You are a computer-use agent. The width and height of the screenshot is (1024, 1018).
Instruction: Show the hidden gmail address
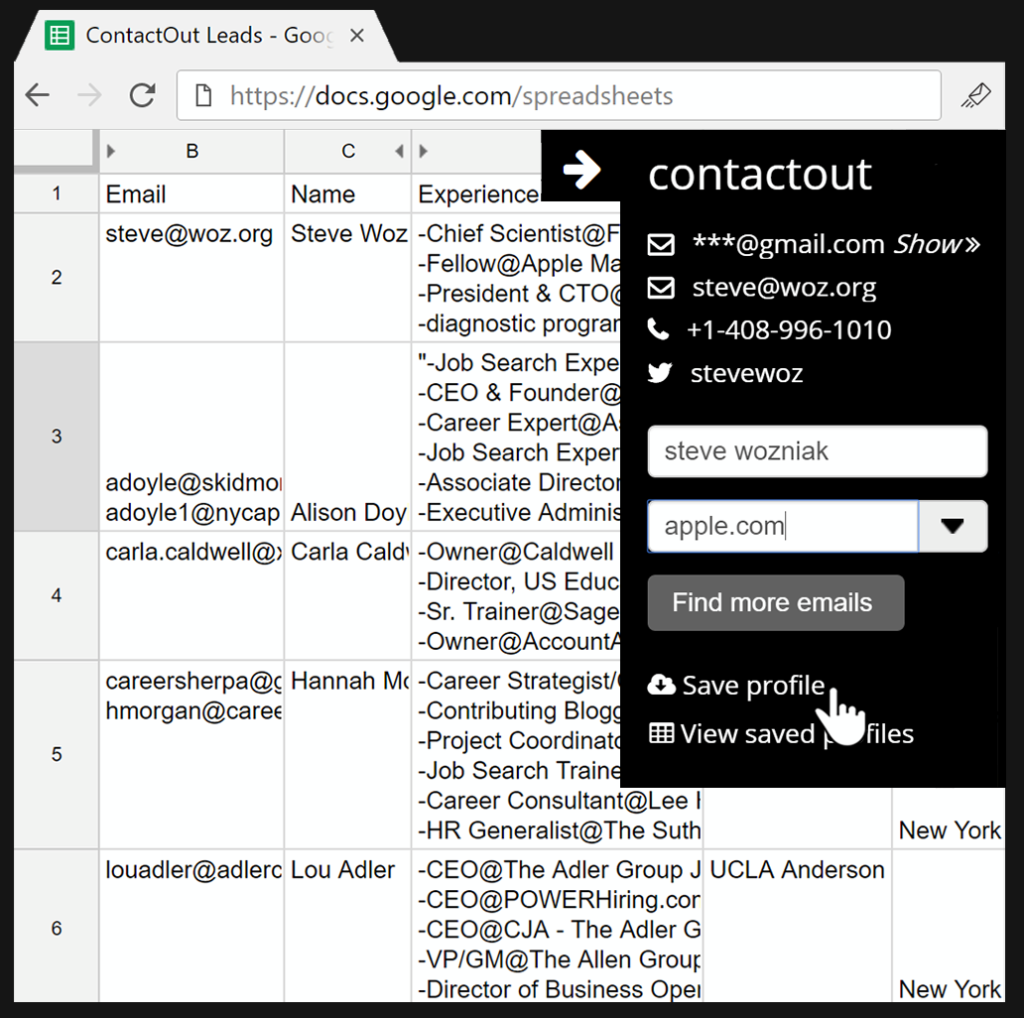tap(938, 244)
